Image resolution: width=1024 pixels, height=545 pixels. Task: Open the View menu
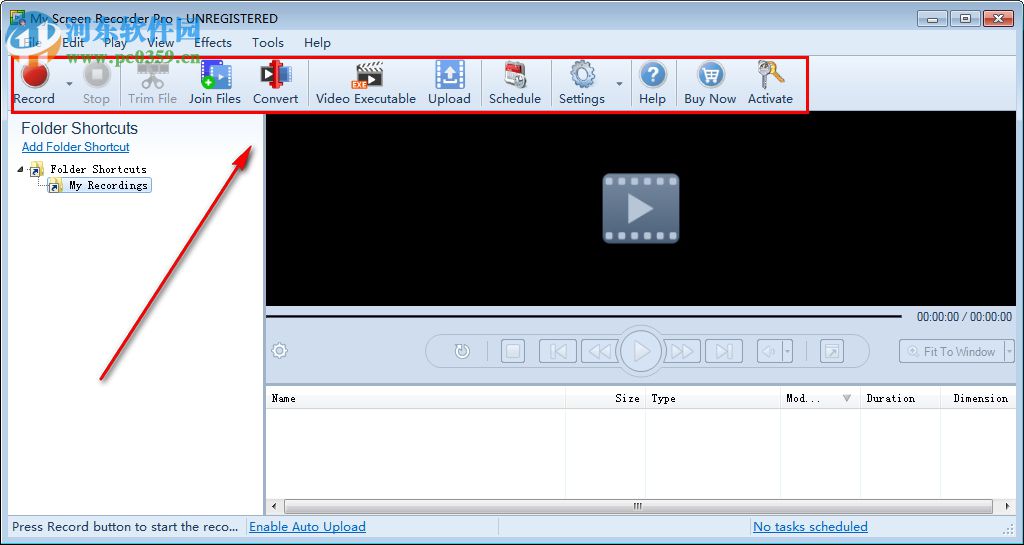161,42
